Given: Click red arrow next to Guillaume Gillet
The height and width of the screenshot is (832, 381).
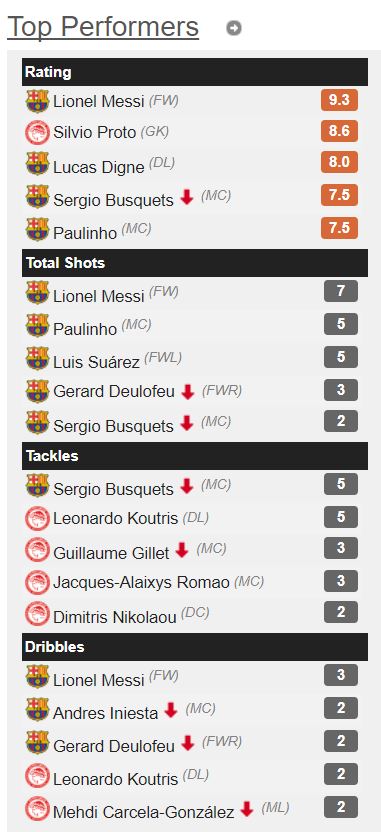Looking at the screenshot, I should [182, 550].
